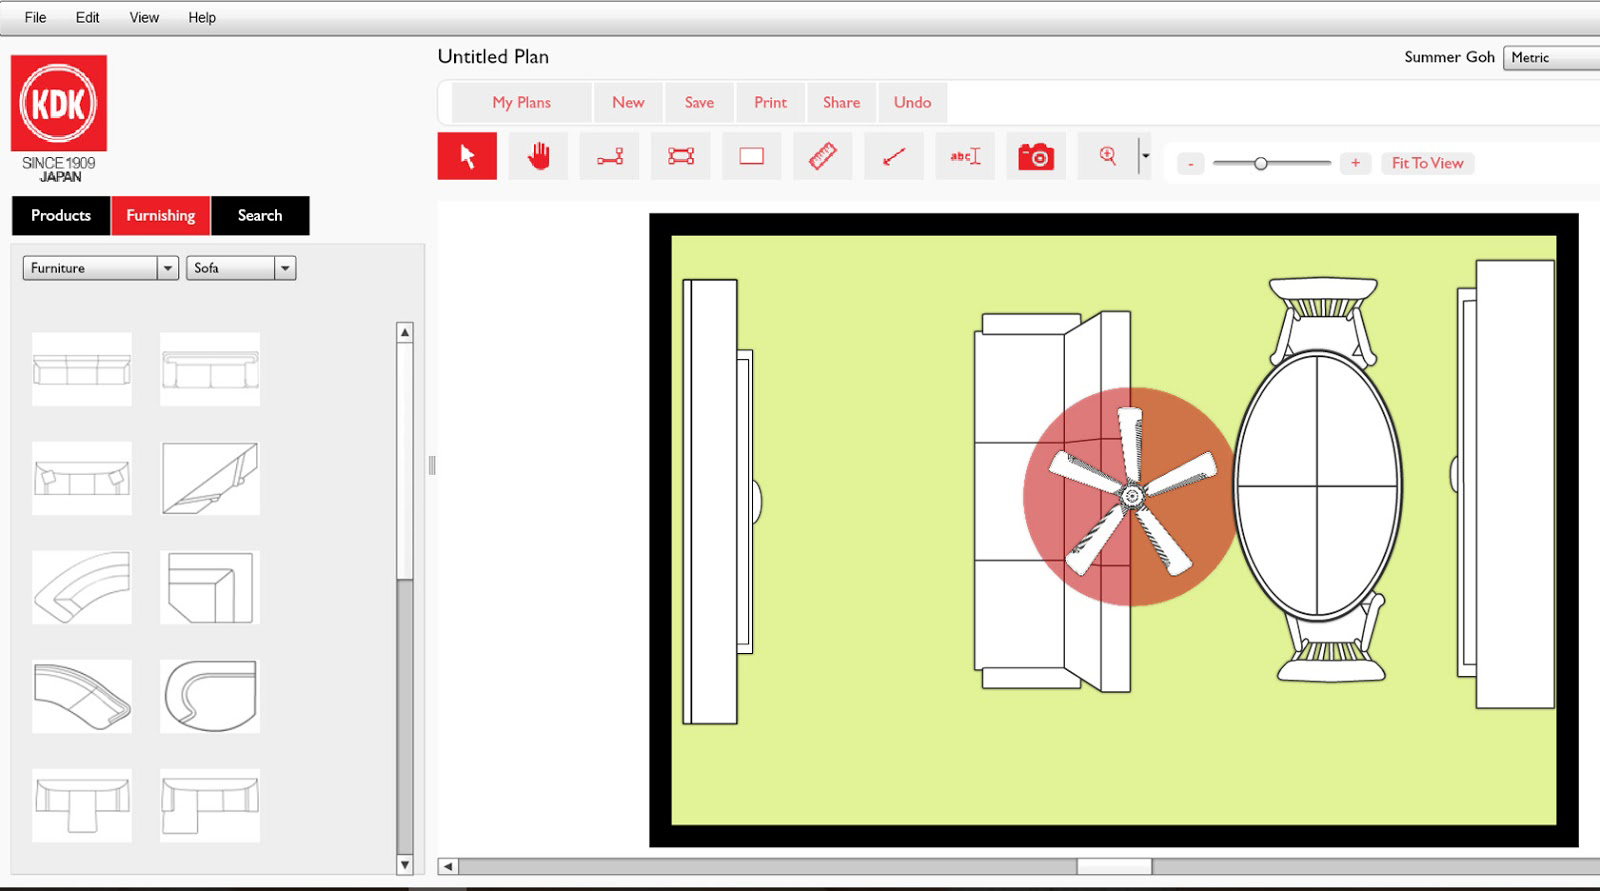The height and width of the screenshot is (891, 1600).
Task: Open the Sofa type dropdown
Action: coord(241,268)
